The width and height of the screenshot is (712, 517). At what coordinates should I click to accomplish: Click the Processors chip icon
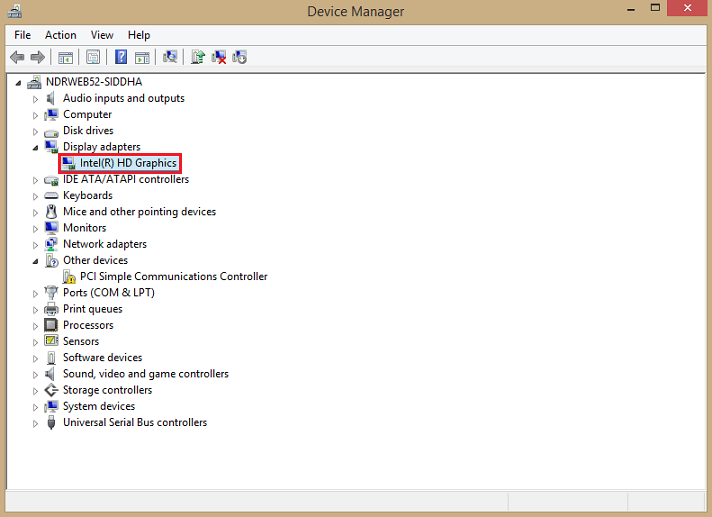click(51, 325)
